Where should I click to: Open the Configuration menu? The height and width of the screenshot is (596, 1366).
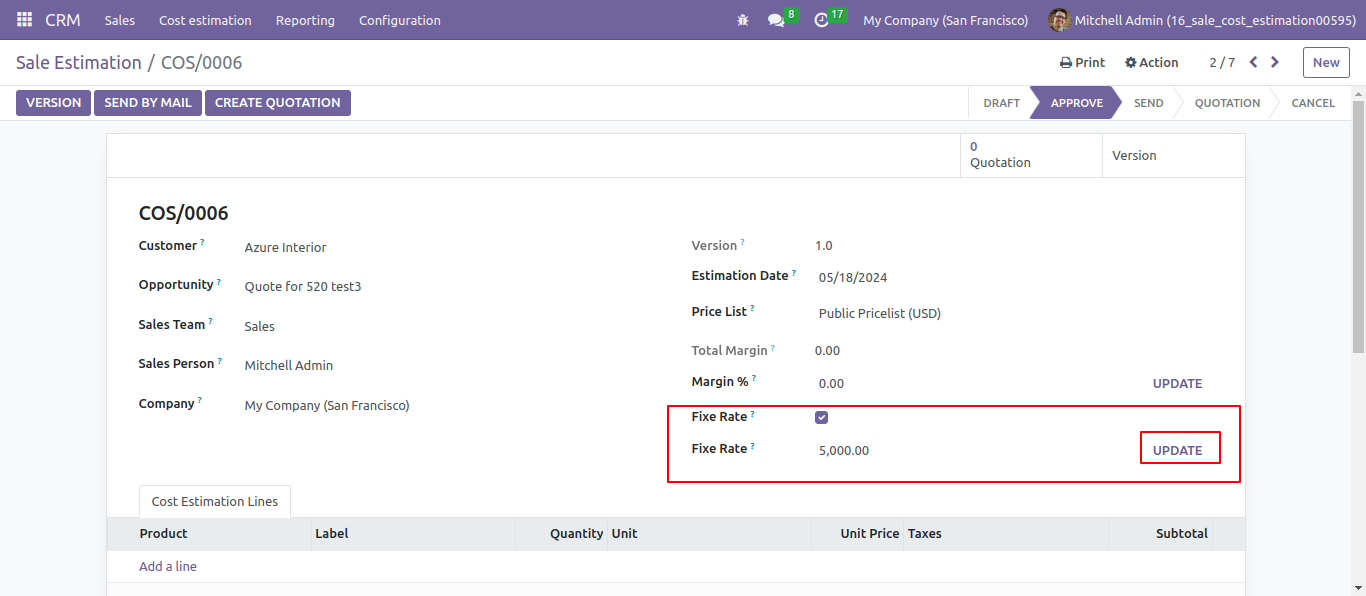(400, 20)
